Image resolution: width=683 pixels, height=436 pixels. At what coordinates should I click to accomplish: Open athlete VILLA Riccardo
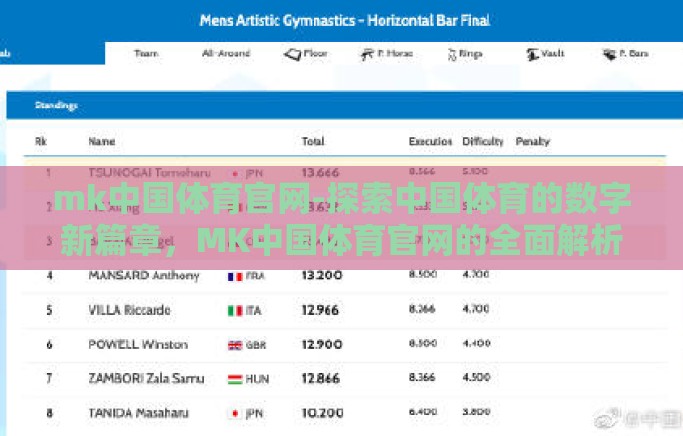(x=129, y=310)
